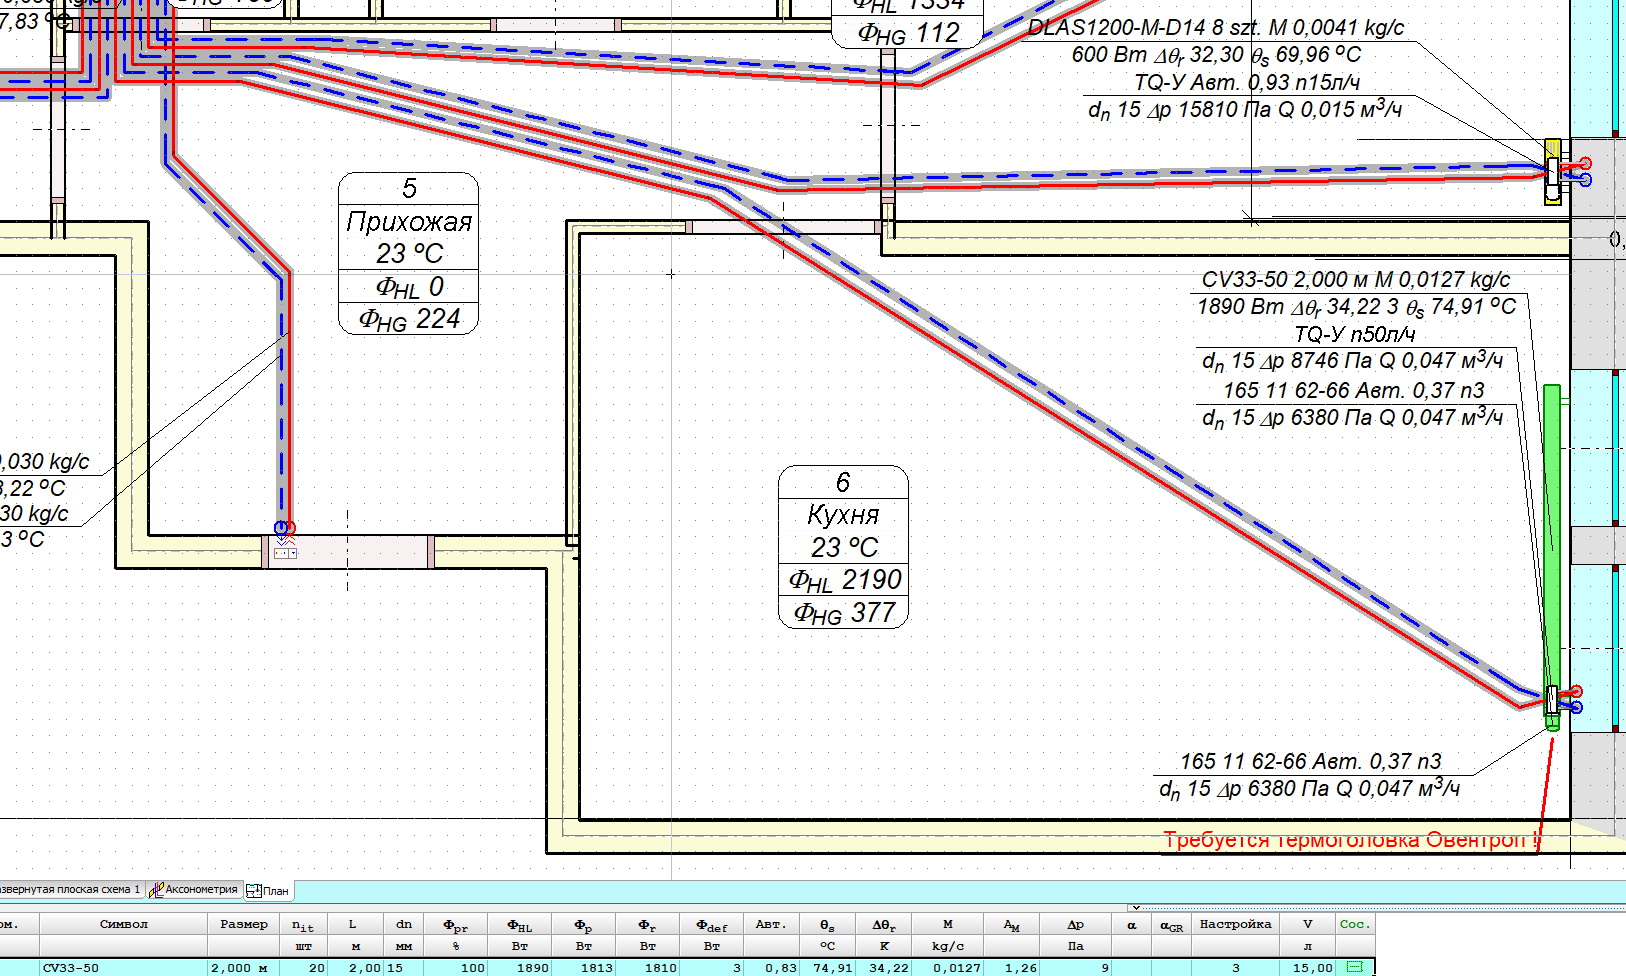Click the 15,00 volume cell
This screenshot has height=976, width=1626.
click(1307, 967)
